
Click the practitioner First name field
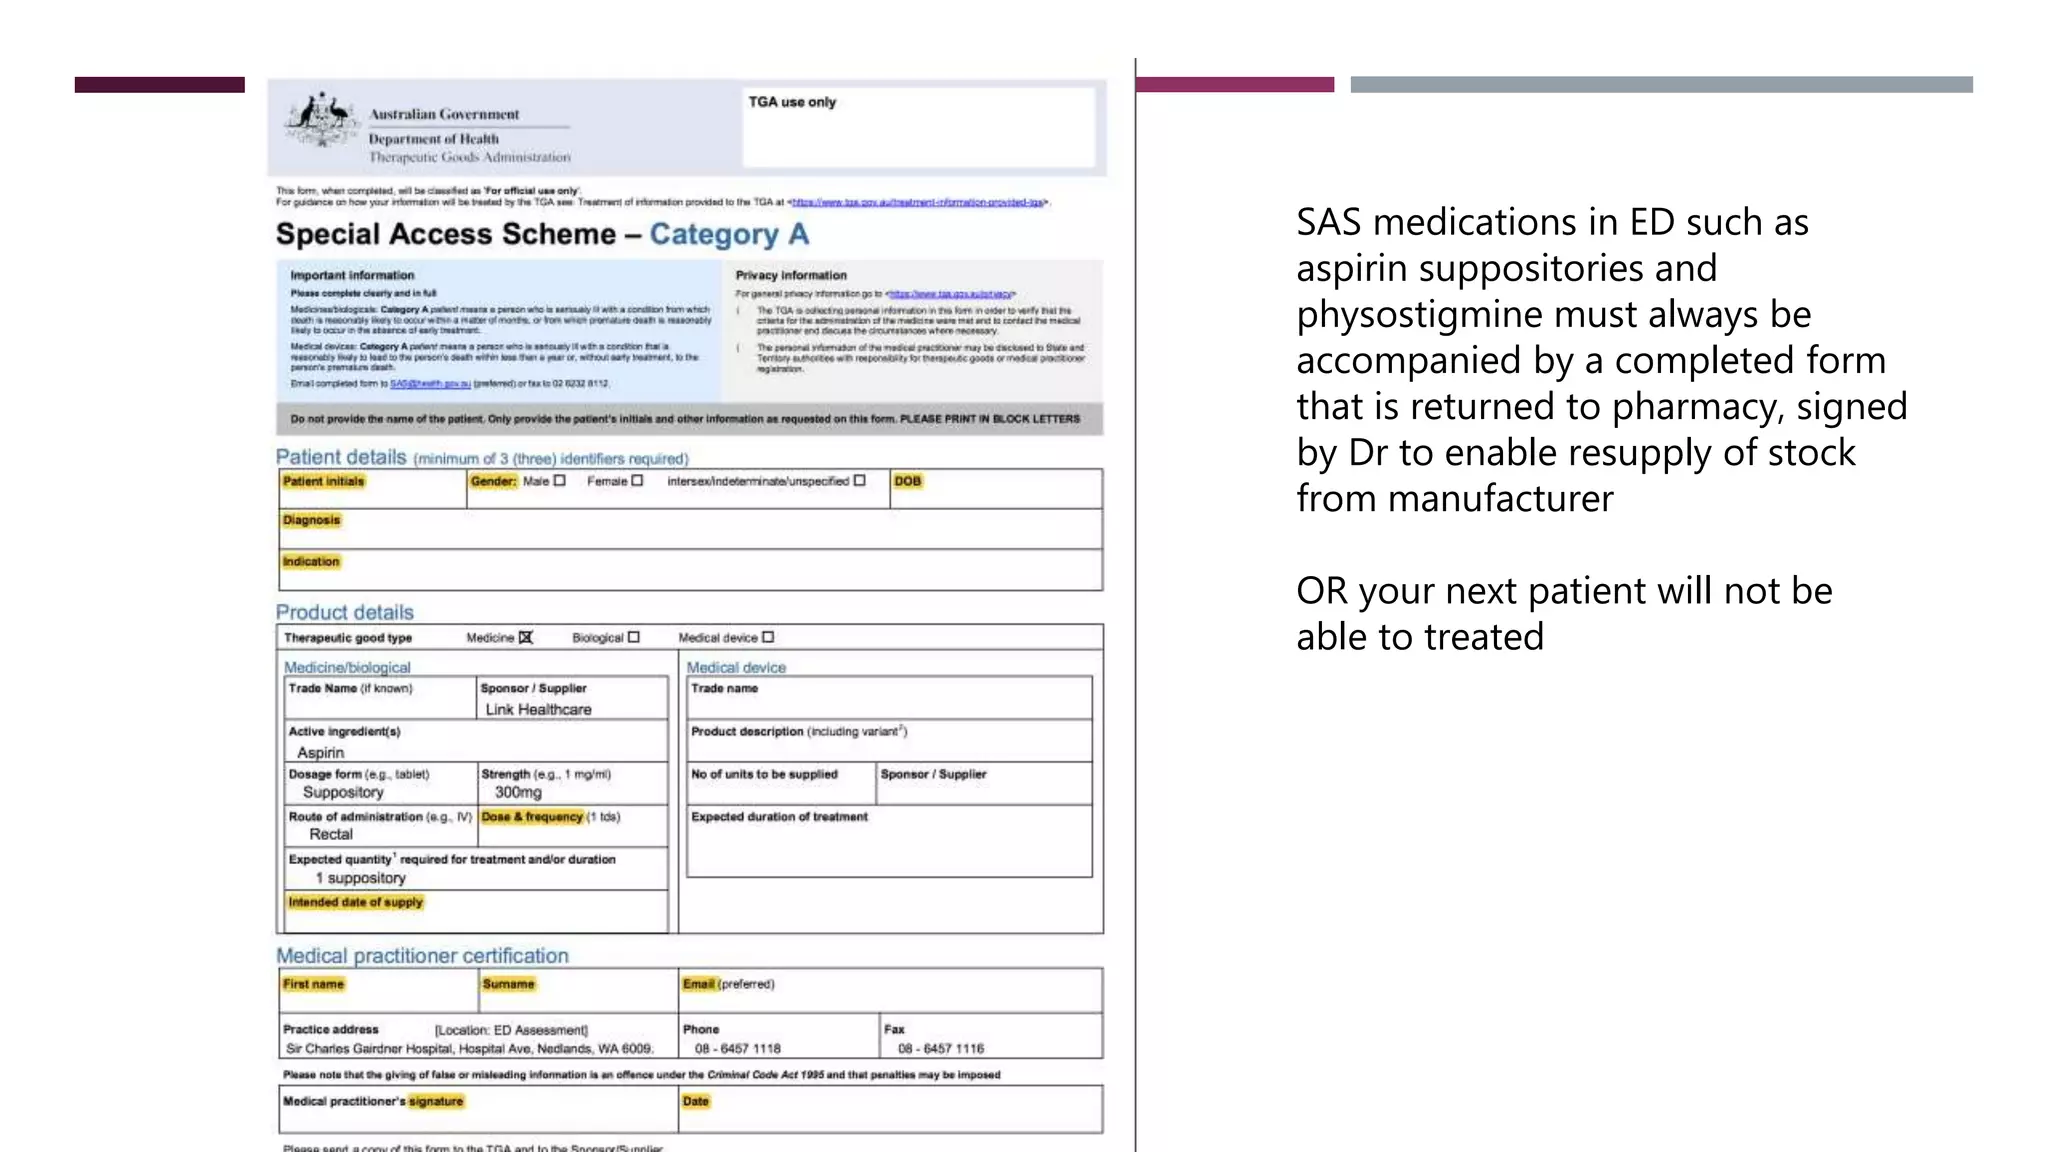pyautogui.click(x=378, y=991)
